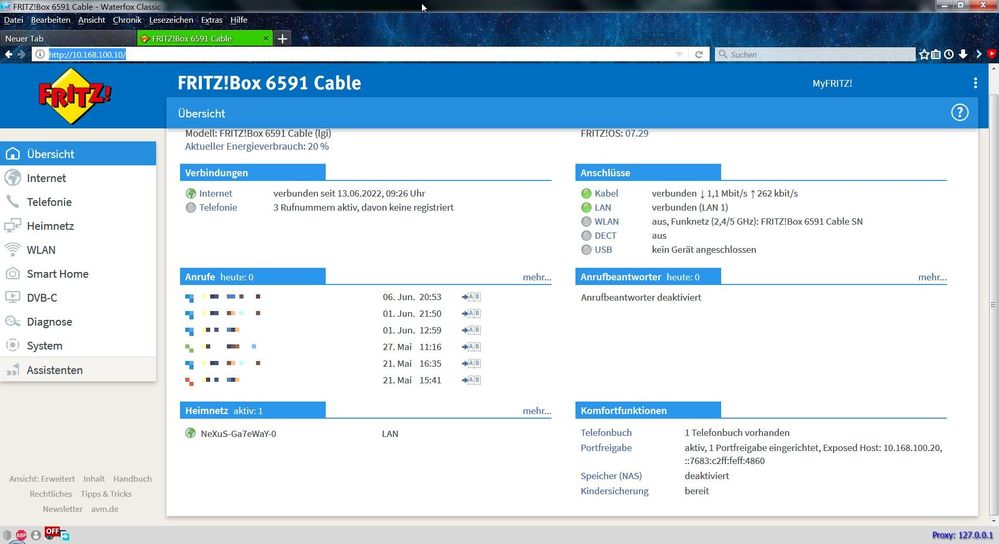Open Diagnose in the sidebar
This screenshot has height=544, width=999.
point(78,322)
